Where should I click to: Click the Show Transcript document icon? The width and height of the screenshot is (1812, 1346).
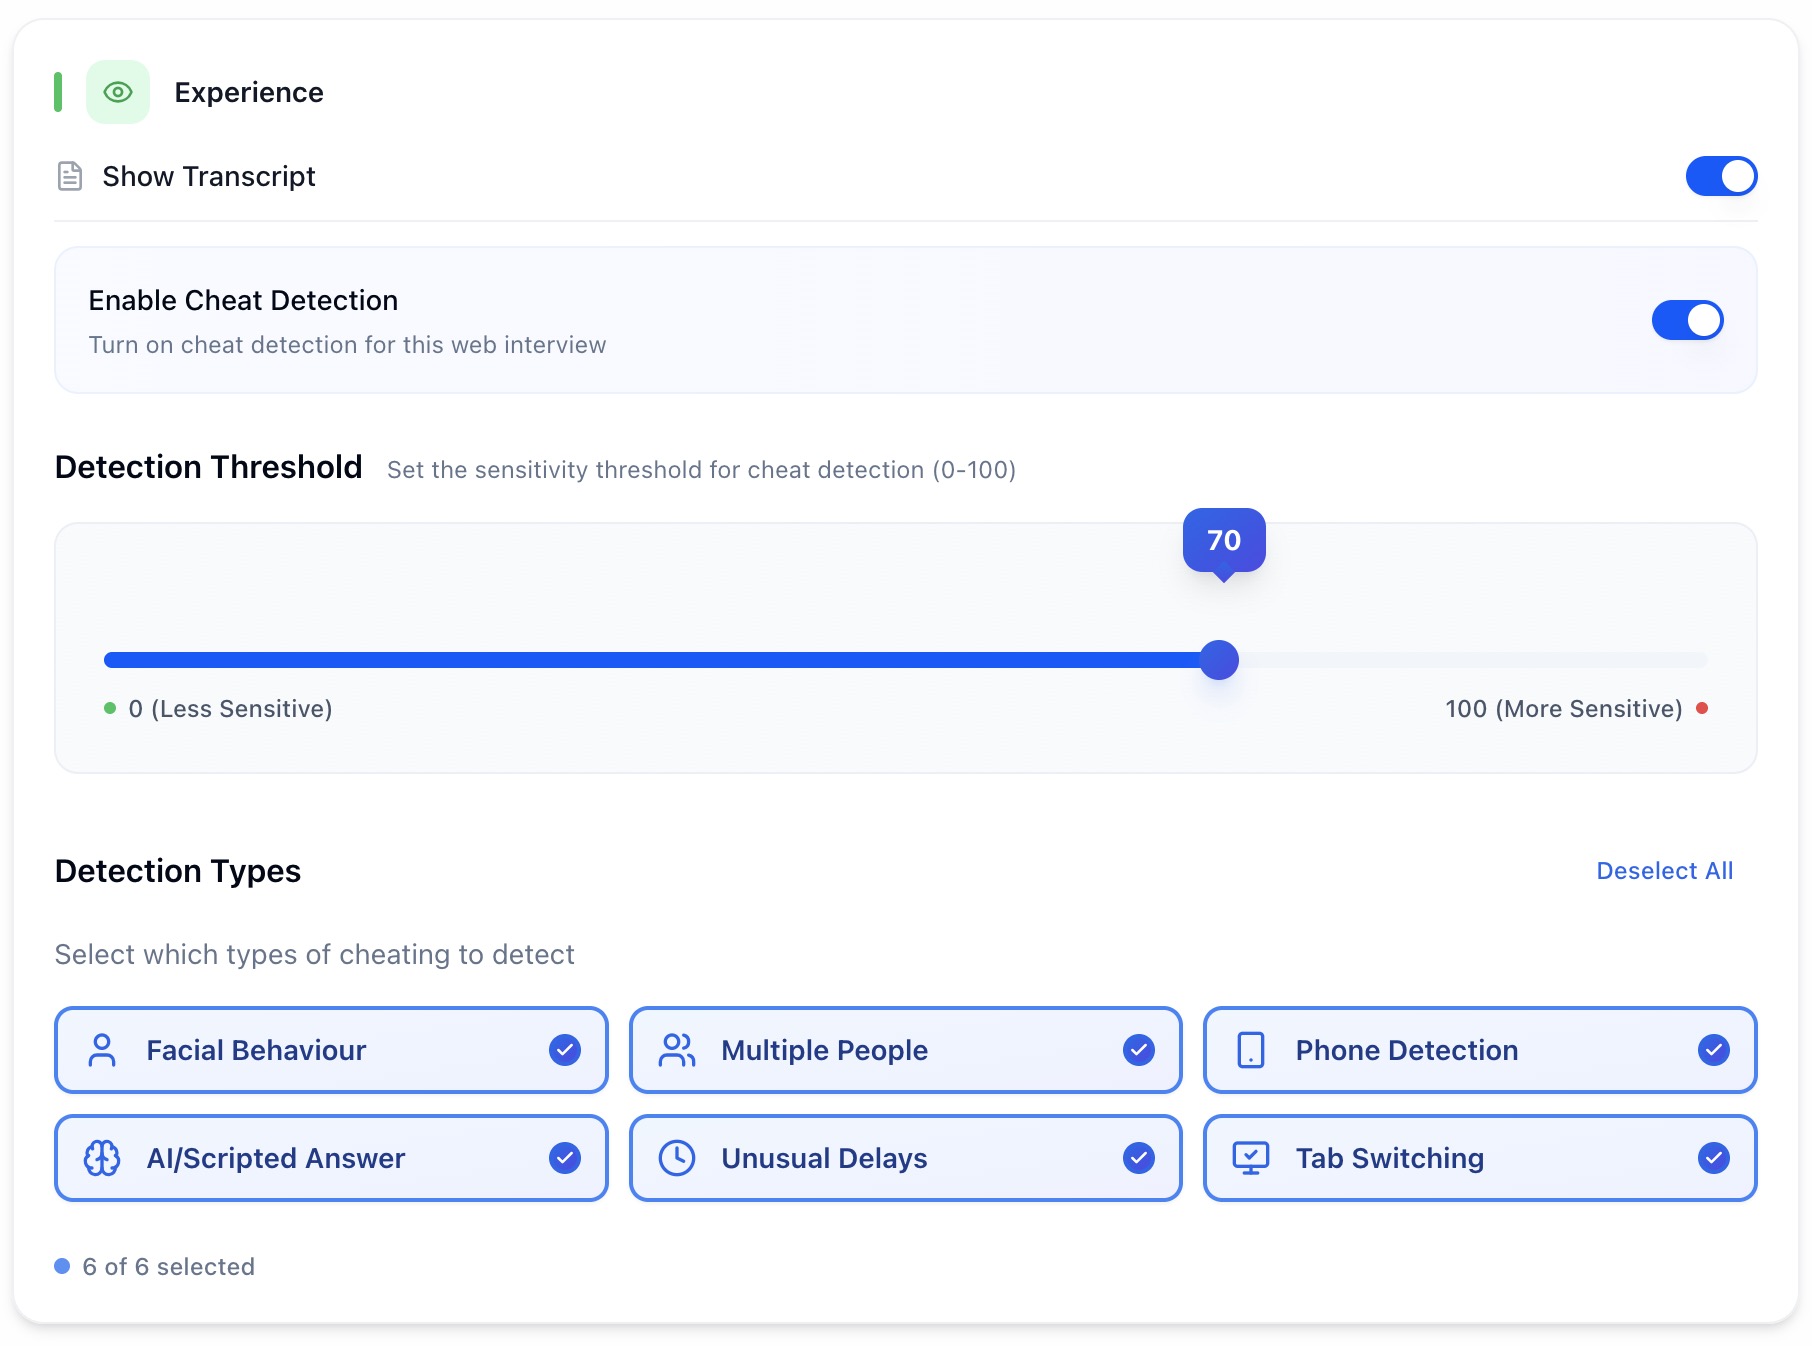[x=70, y=176]
